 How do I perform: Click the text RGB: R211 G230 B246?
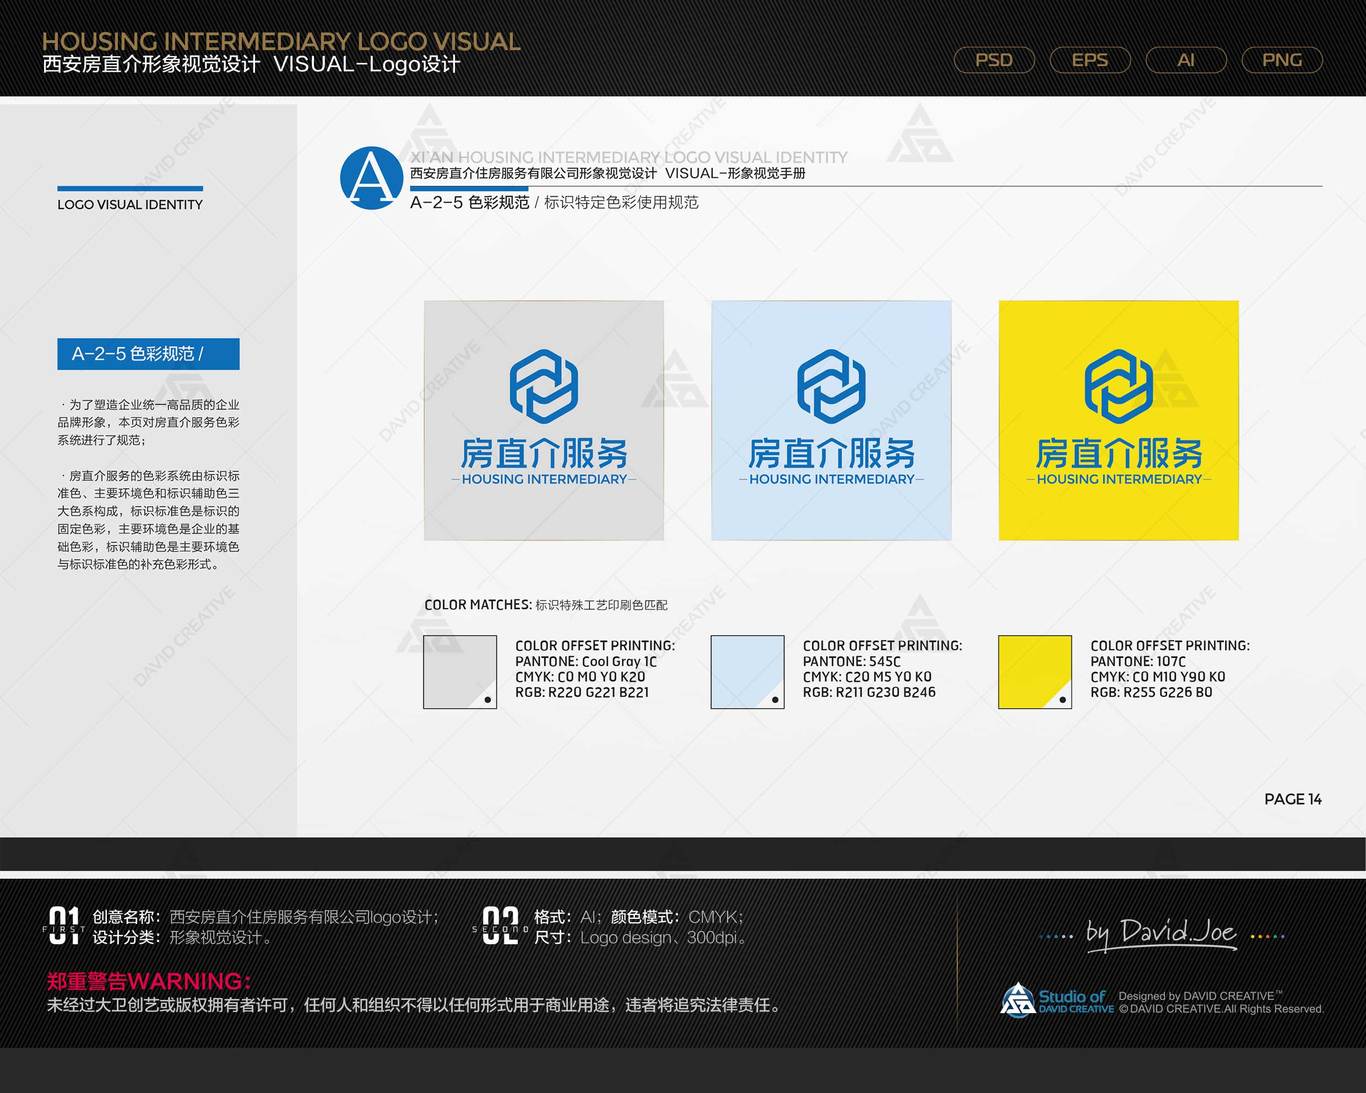(869, 692)
